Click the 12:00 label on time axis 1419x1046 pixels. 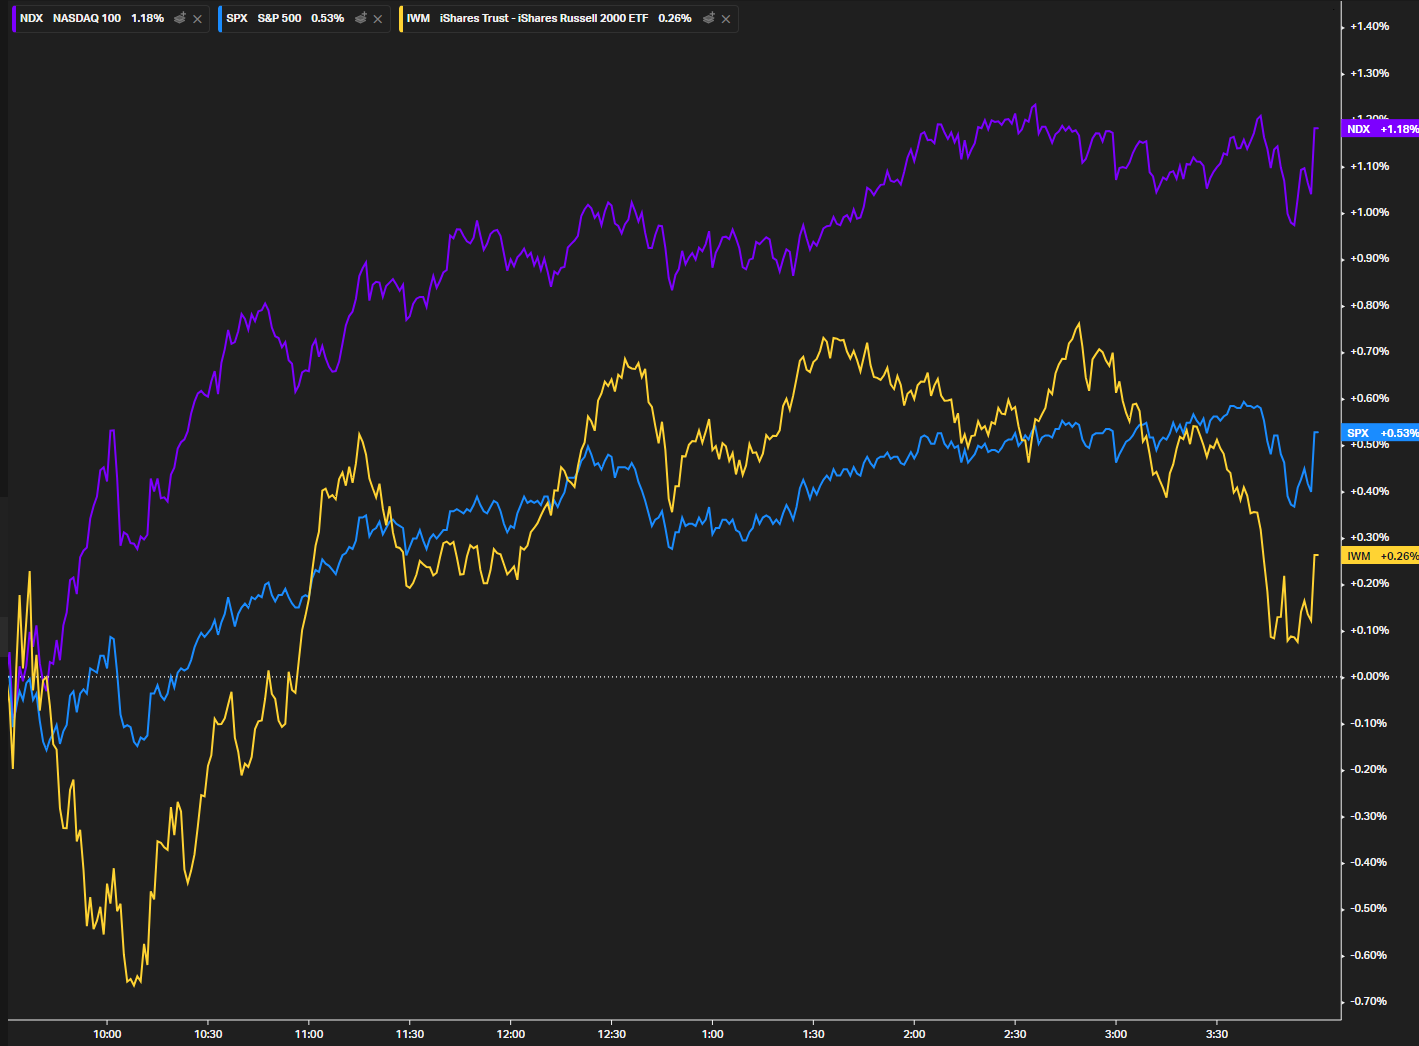pos(511,1034)
